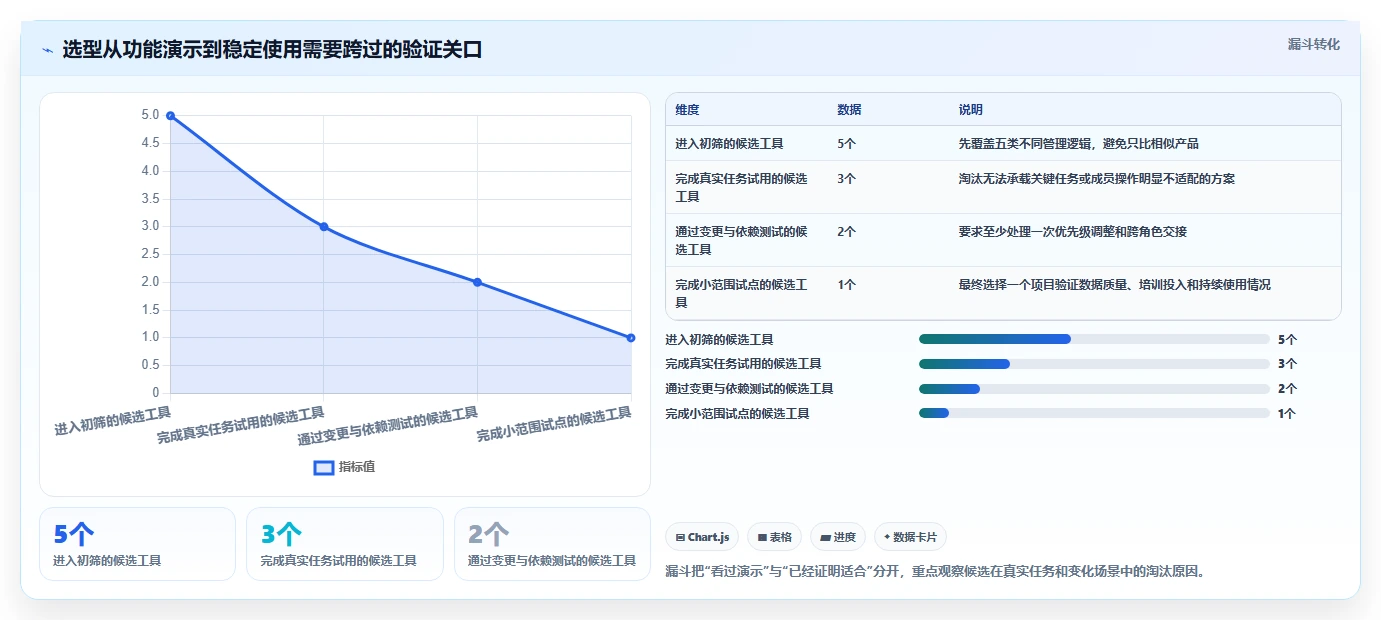Click the 维度 table column header
Image resolution: width=1381 pixels, height=620 pixels.
(687, 110)
